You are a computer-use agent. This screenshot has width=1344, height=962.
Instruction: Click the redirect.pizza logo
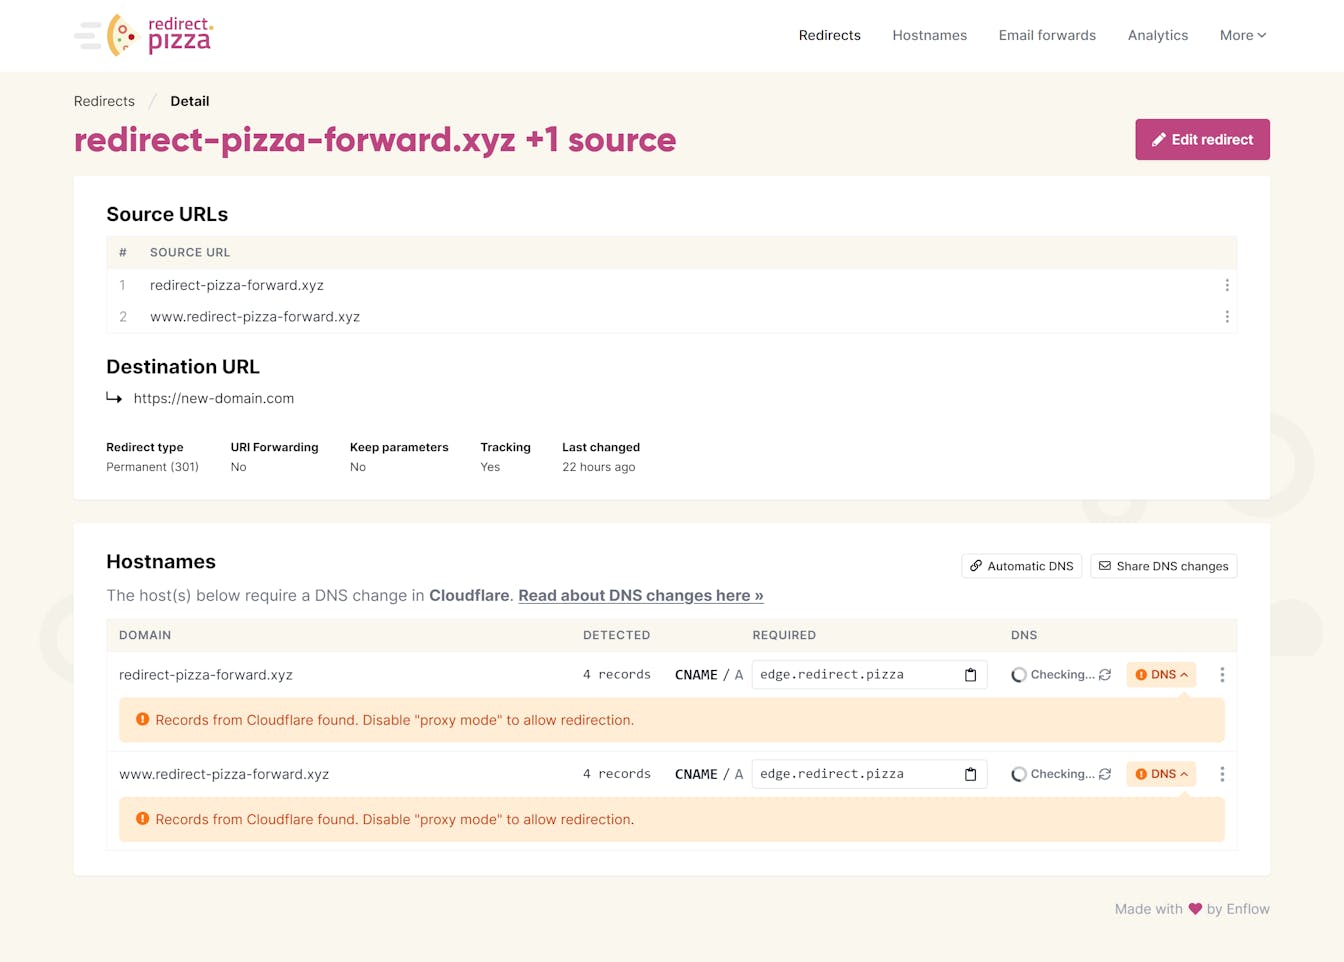pyautogui.click(x=145, y=35)
